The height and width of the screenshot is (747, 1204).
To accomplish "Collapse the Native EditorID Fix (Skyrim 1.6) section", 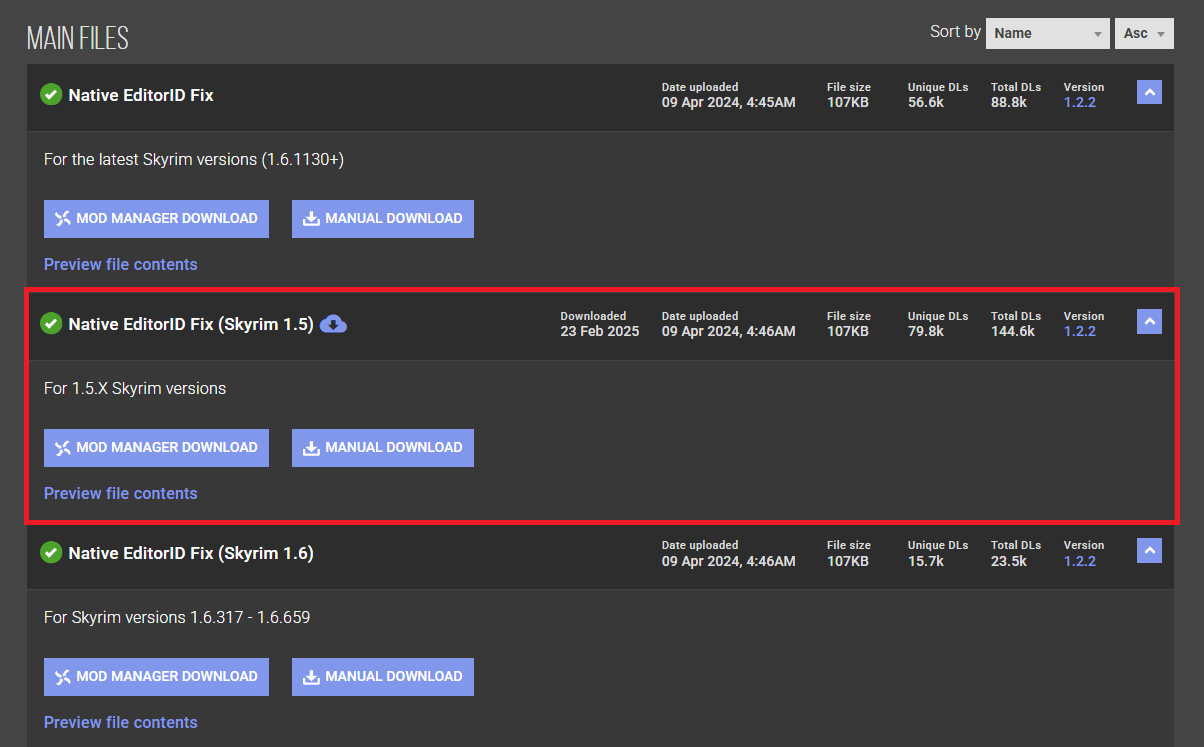I will [1149, 551].
